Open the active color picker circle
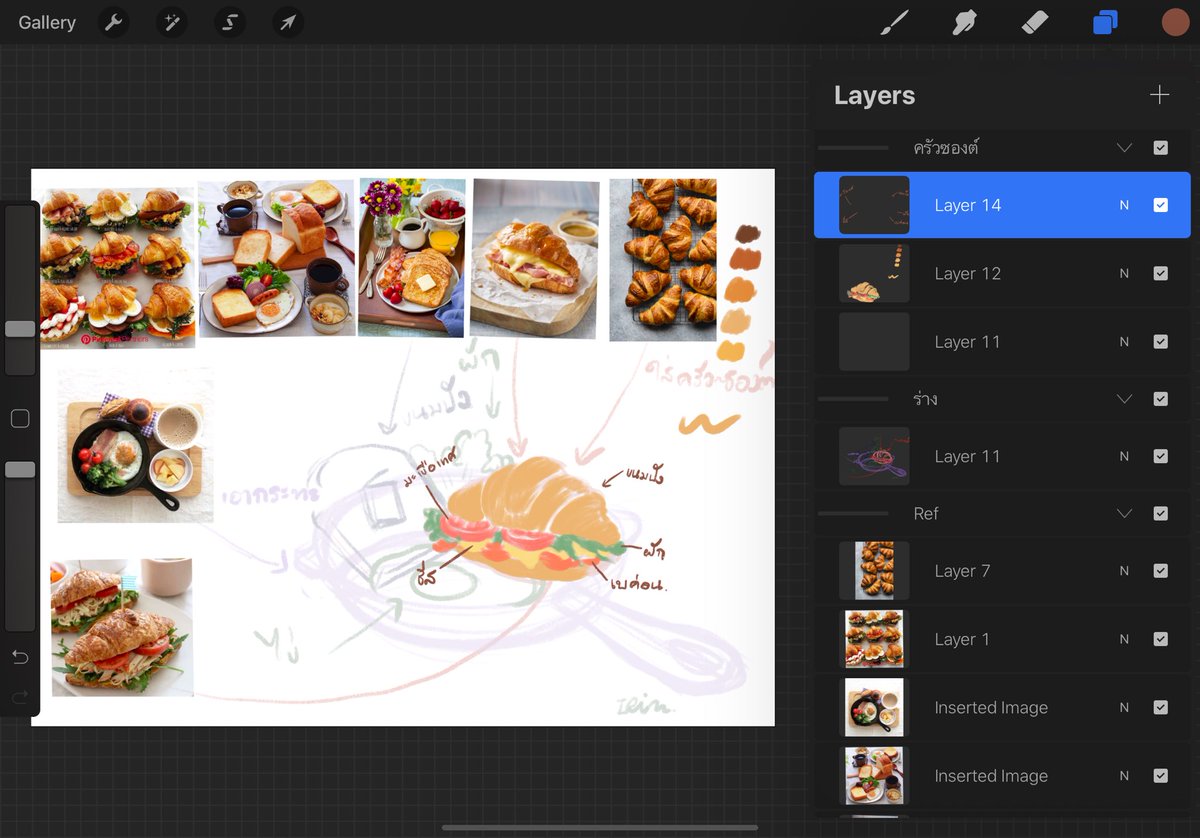1200x838 pixels. (1175, 22)
